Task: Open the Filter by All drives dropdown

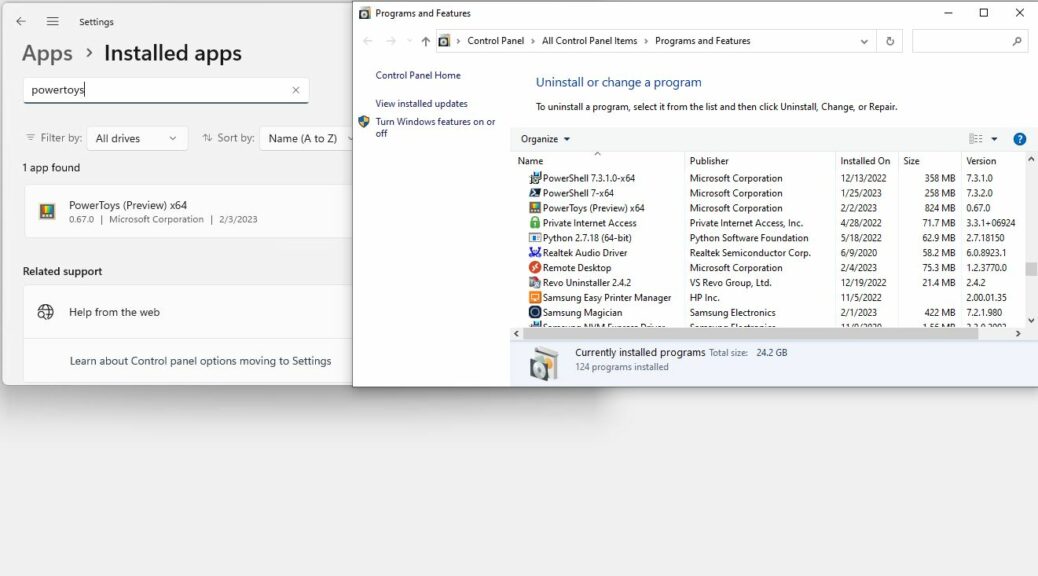Action: pos(137,138)
